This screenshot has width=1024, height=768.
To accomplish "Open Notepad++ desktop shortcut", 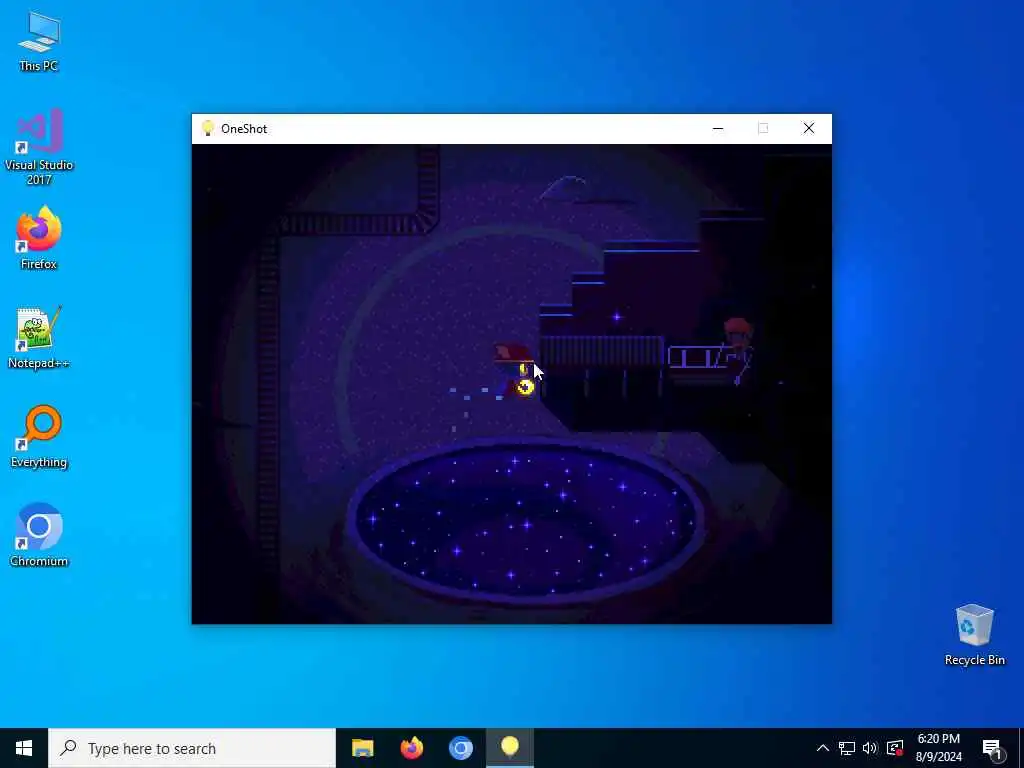I will pyautogui.click(x=39, y=337).
